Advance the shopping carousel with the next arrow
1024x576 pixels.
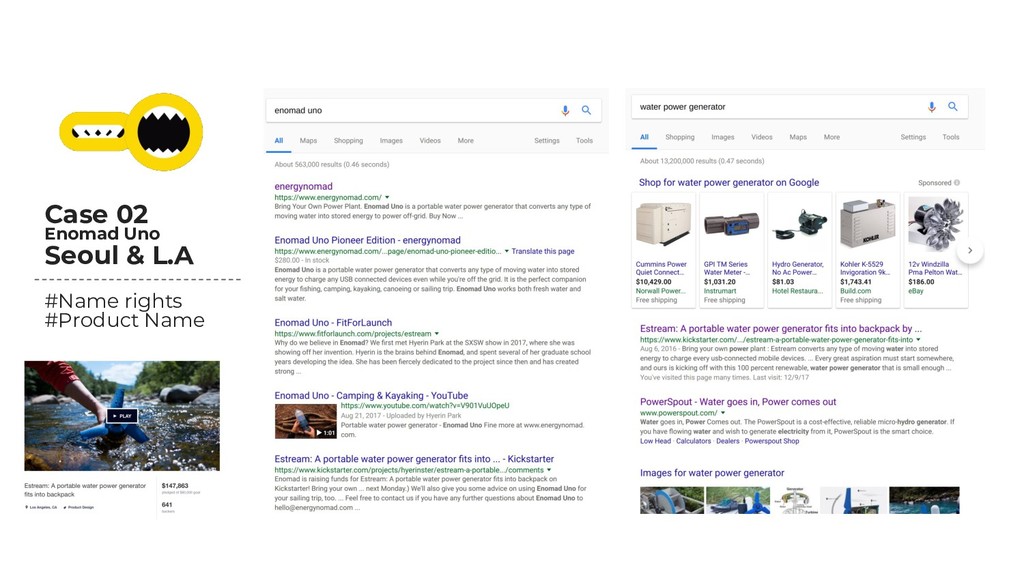pyautogui.click(x=970, y=250)
